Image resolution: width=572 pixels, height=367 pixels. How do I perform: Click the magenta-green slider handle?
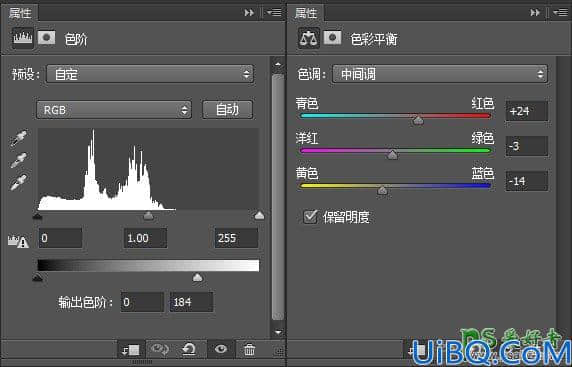(x=392, y=155)
